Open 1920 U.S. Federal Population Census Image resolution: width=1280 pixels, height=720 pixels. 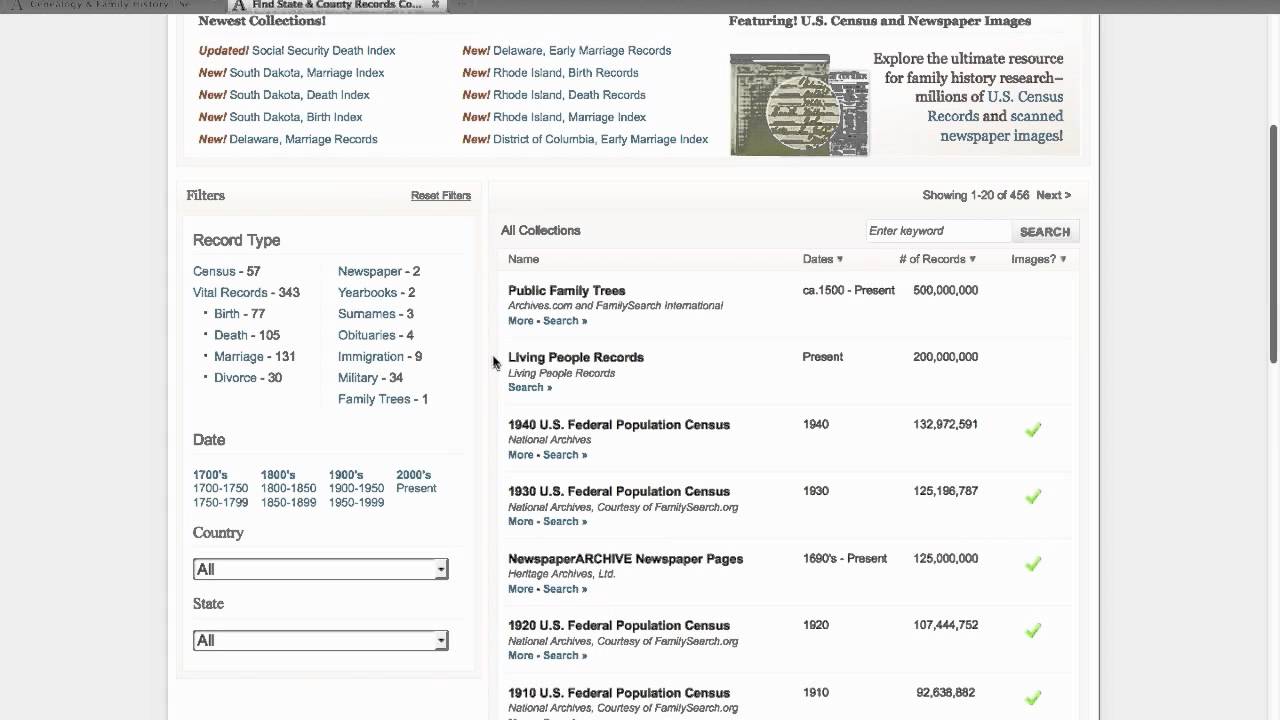point(619,626)
